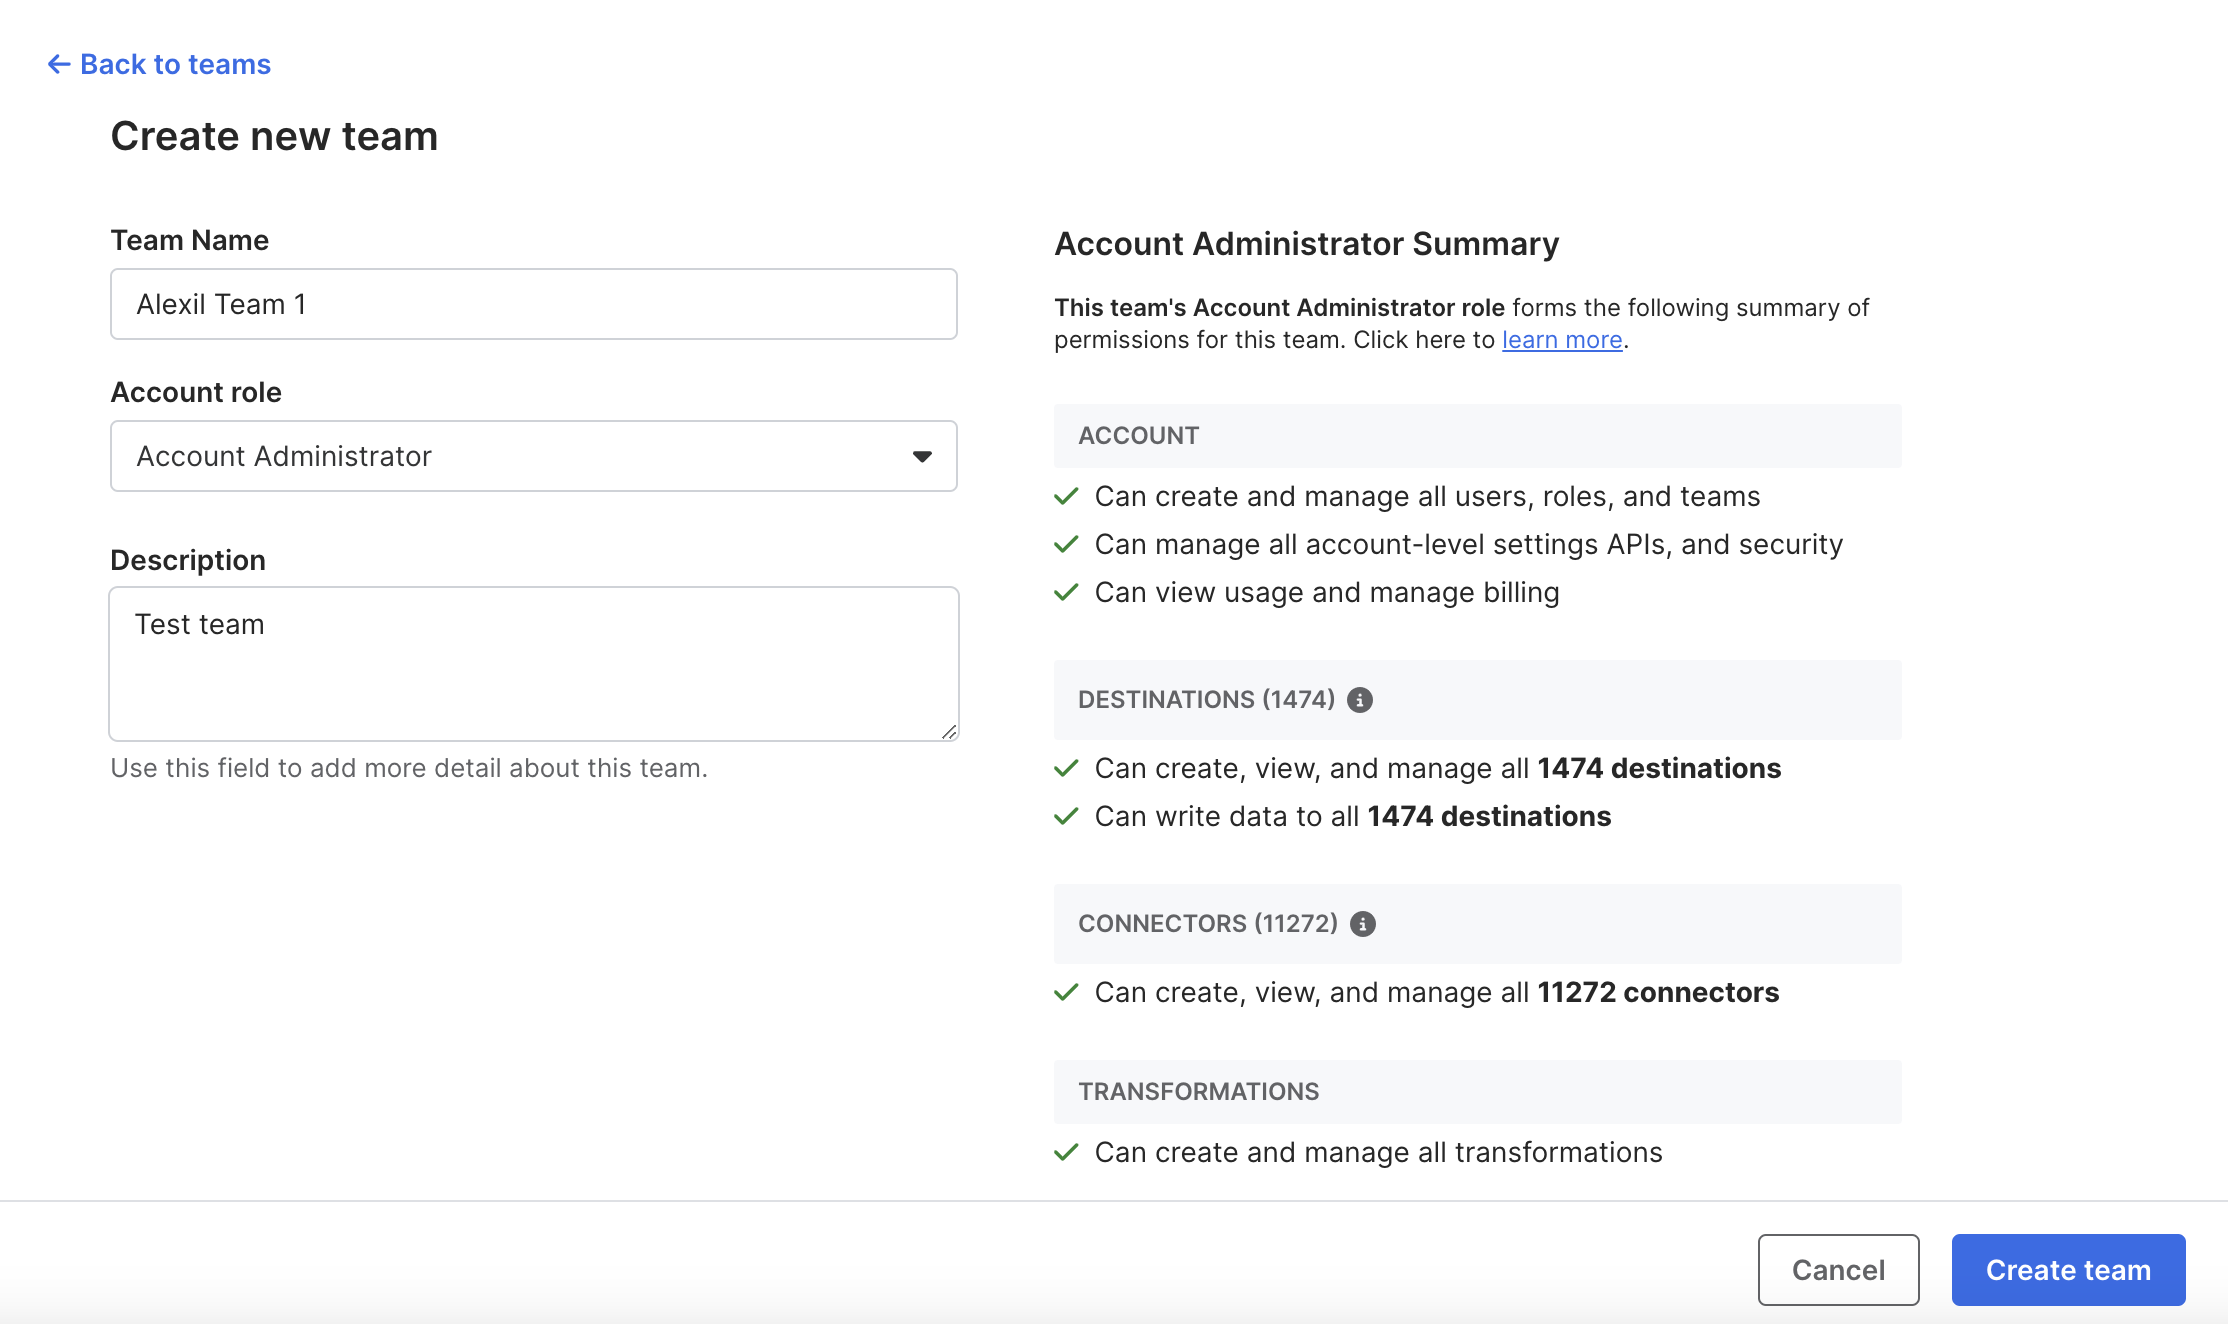This screenshot has width=2228, height=1324.
Task: Click the Description helper text below the field
Action: pyautogui.click(x=409, y=768)
